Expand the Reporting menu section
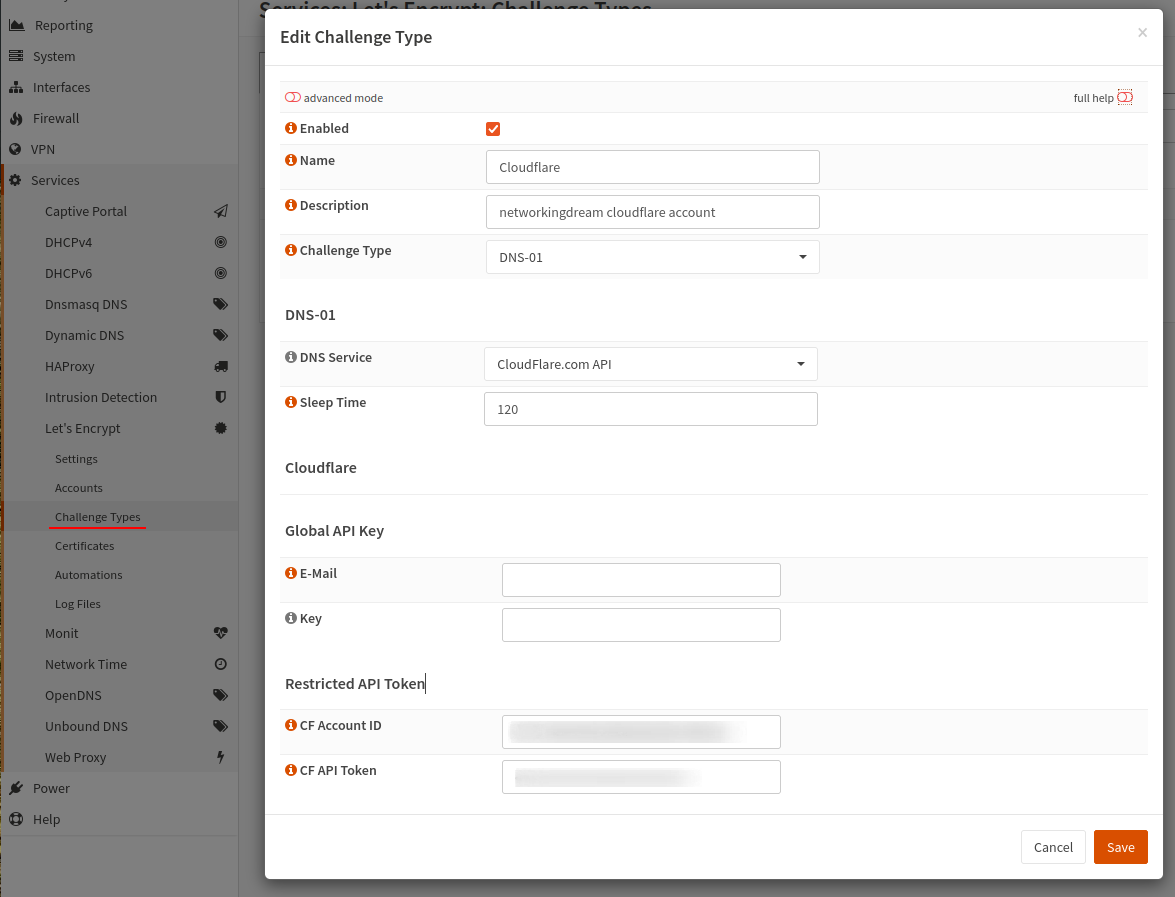 (63, 25)
